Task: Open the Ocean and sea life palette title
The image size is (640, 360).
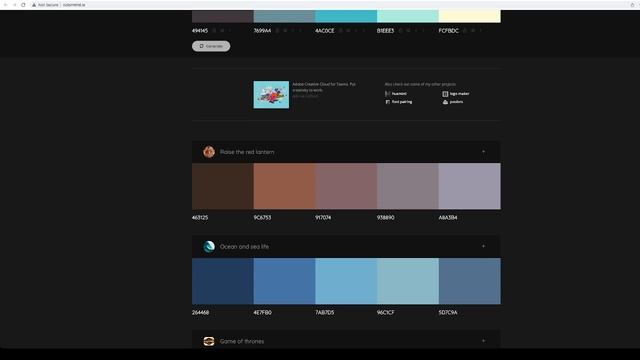Action: tap(244, 247)
